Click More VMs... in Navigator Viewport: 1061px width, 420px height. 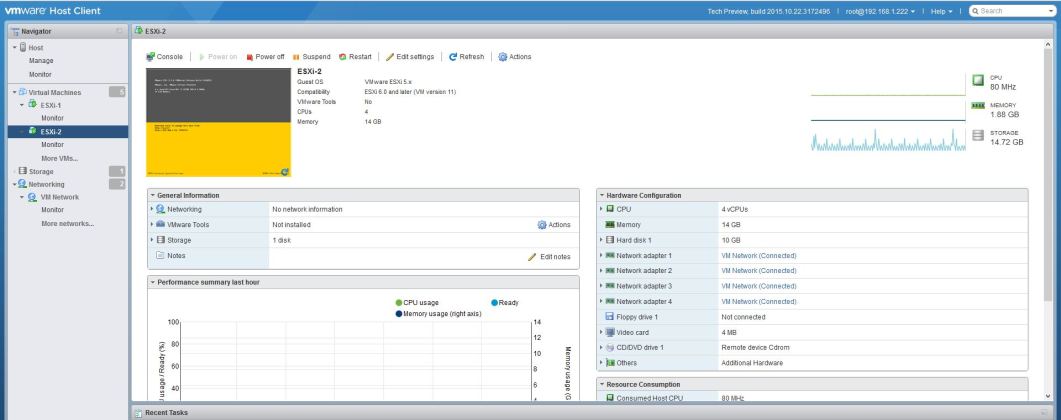(x=60, y=158)
